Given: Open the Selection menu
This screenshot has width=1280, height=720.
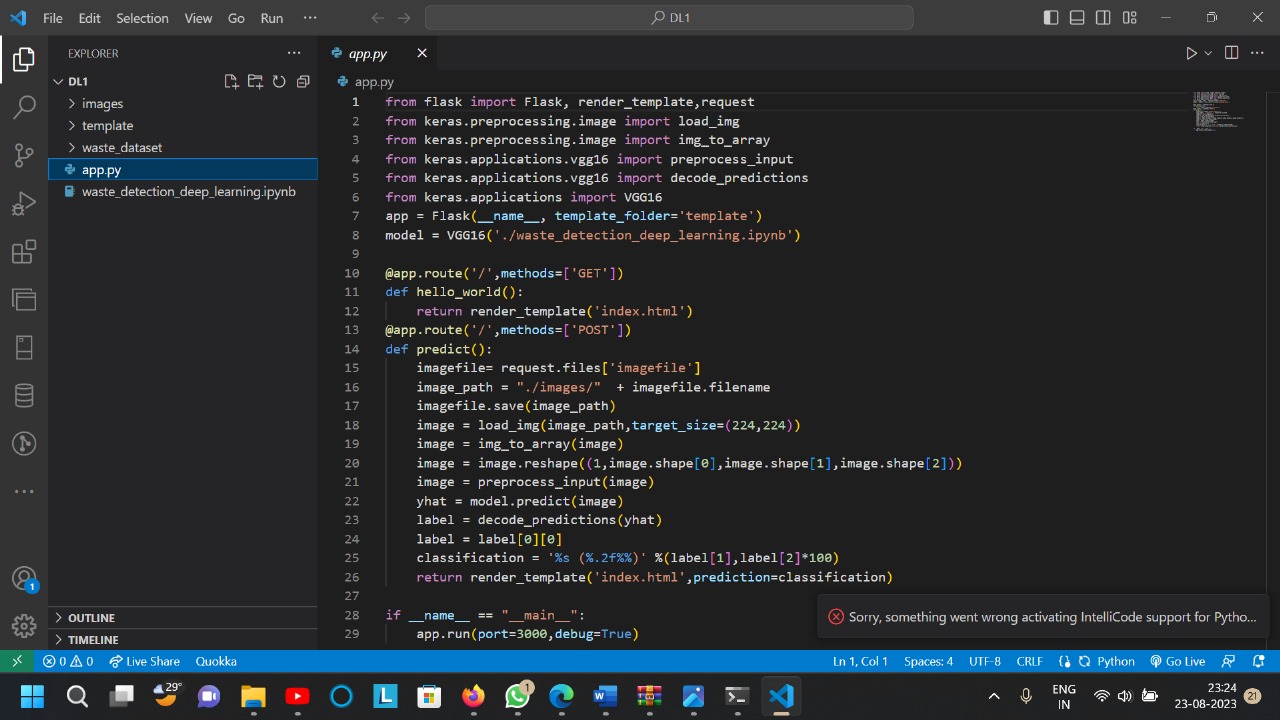Looking at the screenshot, I should (142, 18).
